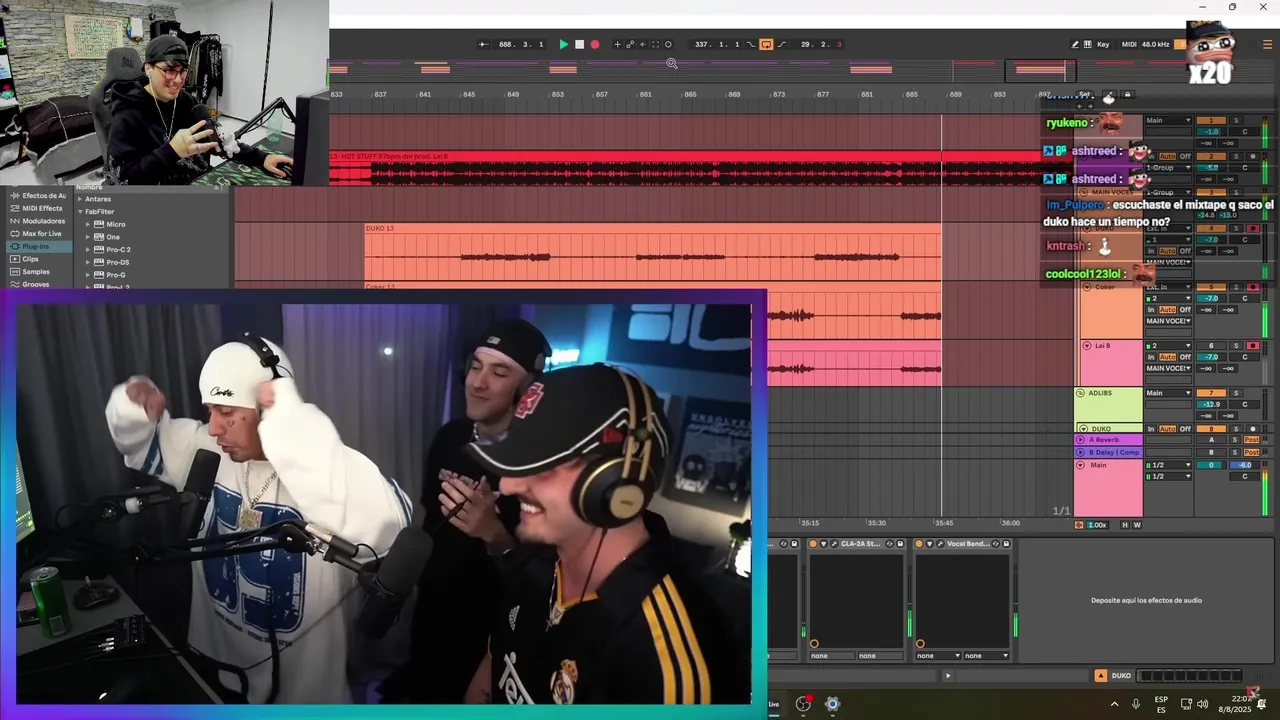Solo track 1 with its S button
Screen dimensions: 1280x720
tap(1236, 120)
